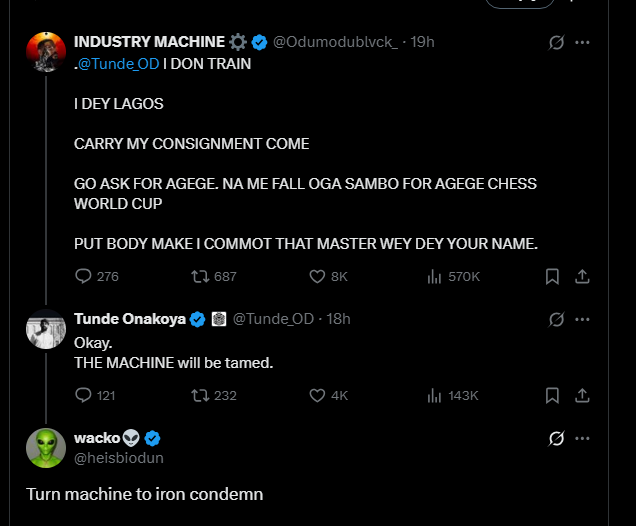636x526 pixels.
Task: Open Tunde Onakoya's profile picture
Action: 45,329
